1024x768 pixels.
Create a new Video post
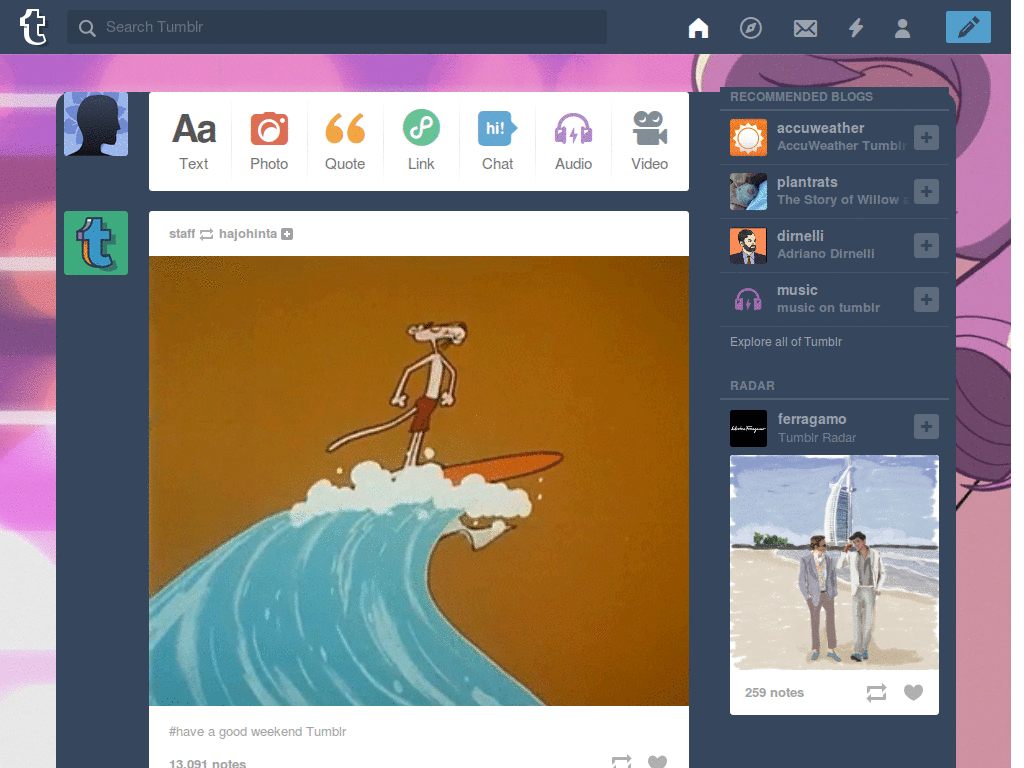point(649,141)
